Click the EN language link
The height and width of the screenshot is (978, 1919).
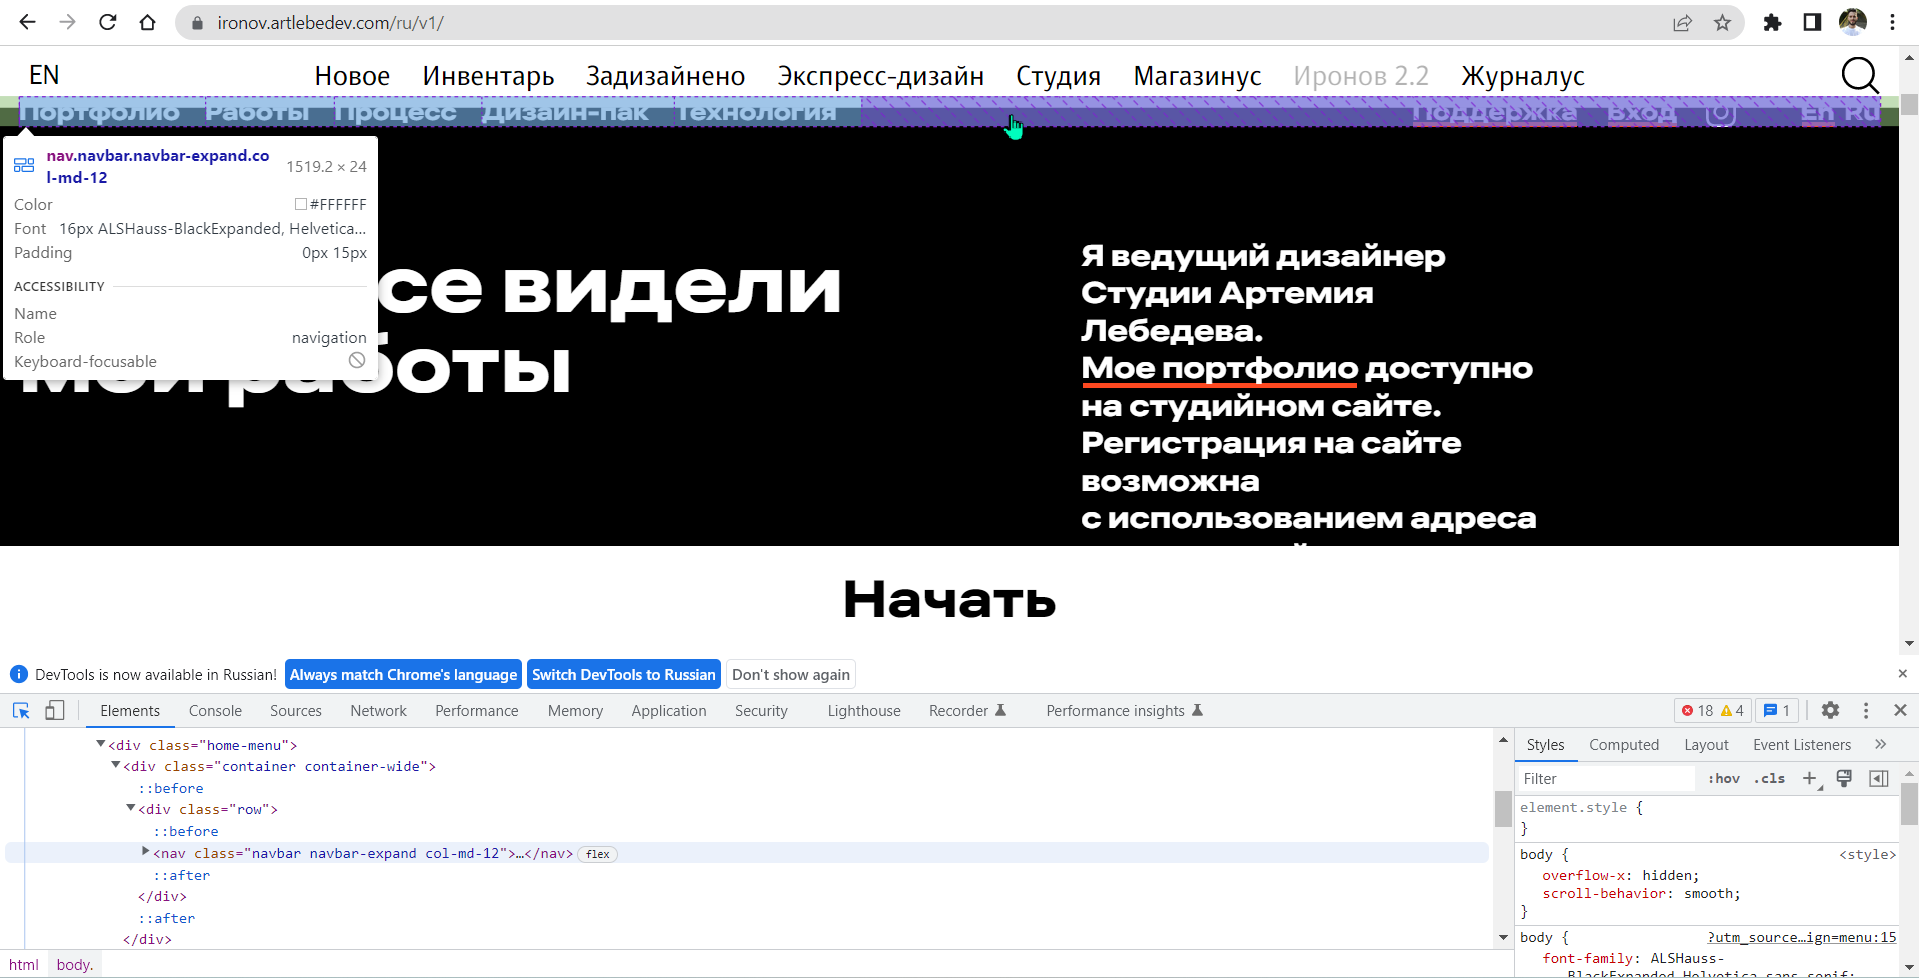point(44,75)
